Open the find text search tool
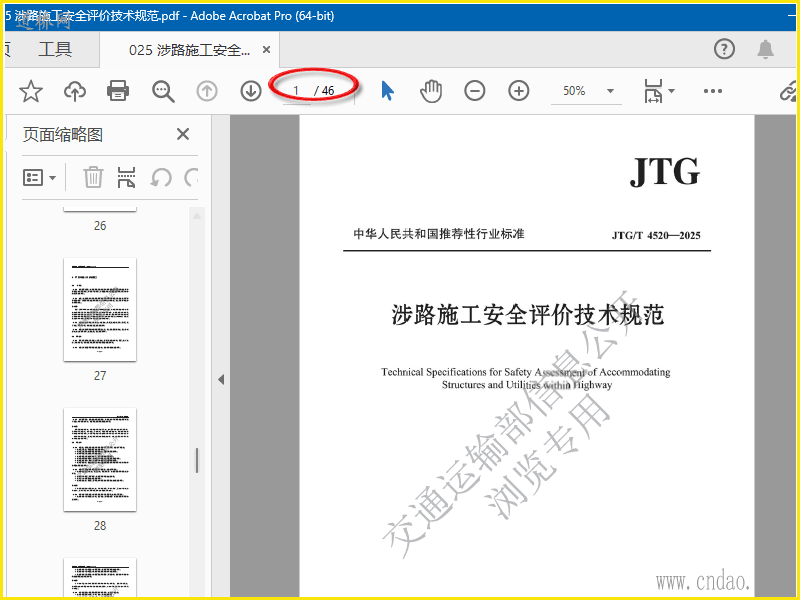 163,91
